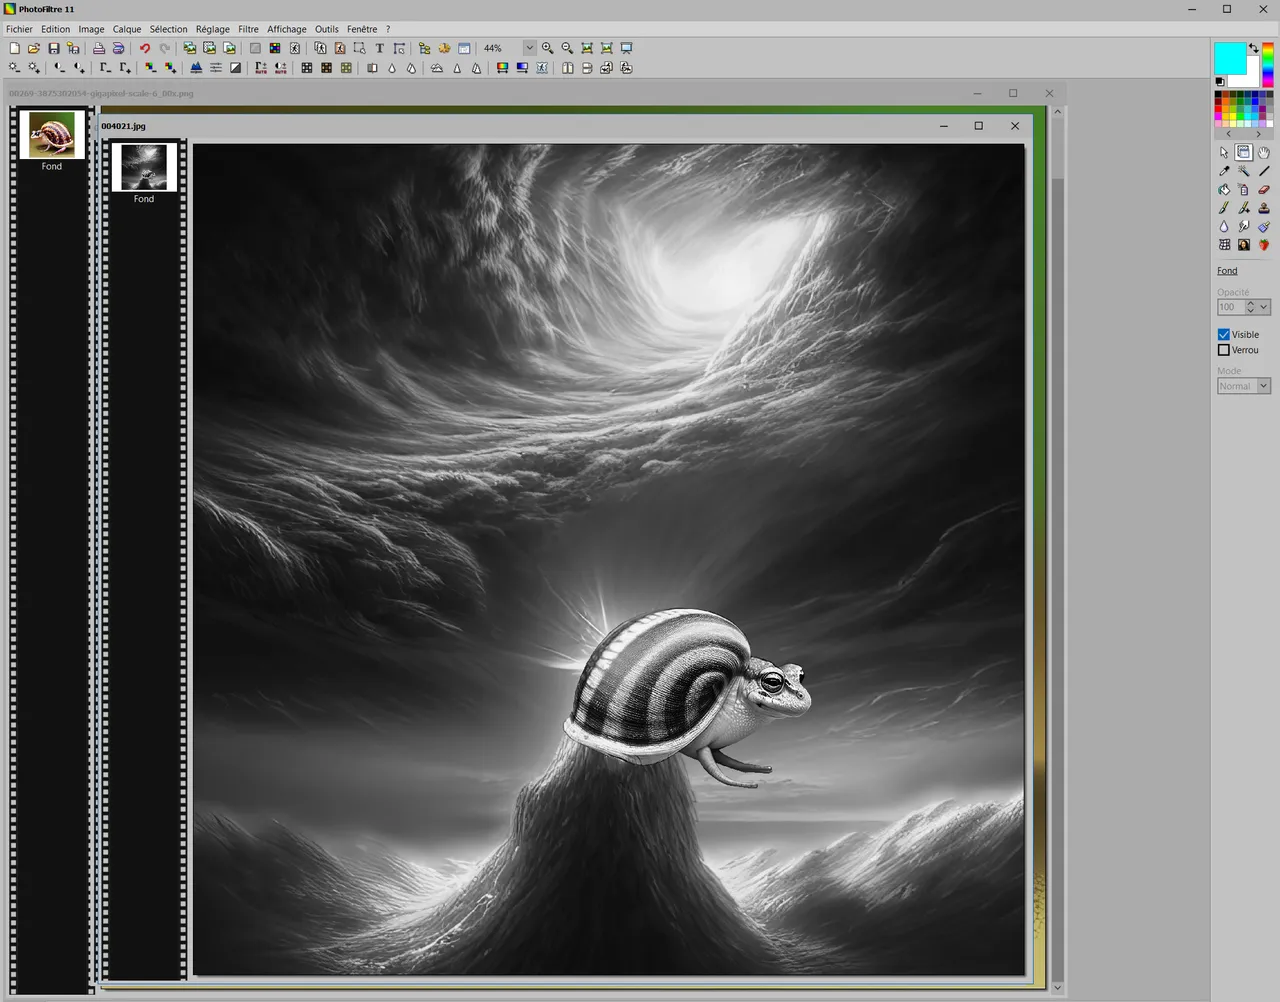The image size is (1280, 1002).
Task: Expand the Mode blend dropdown
Action: tap(1263, 386)
